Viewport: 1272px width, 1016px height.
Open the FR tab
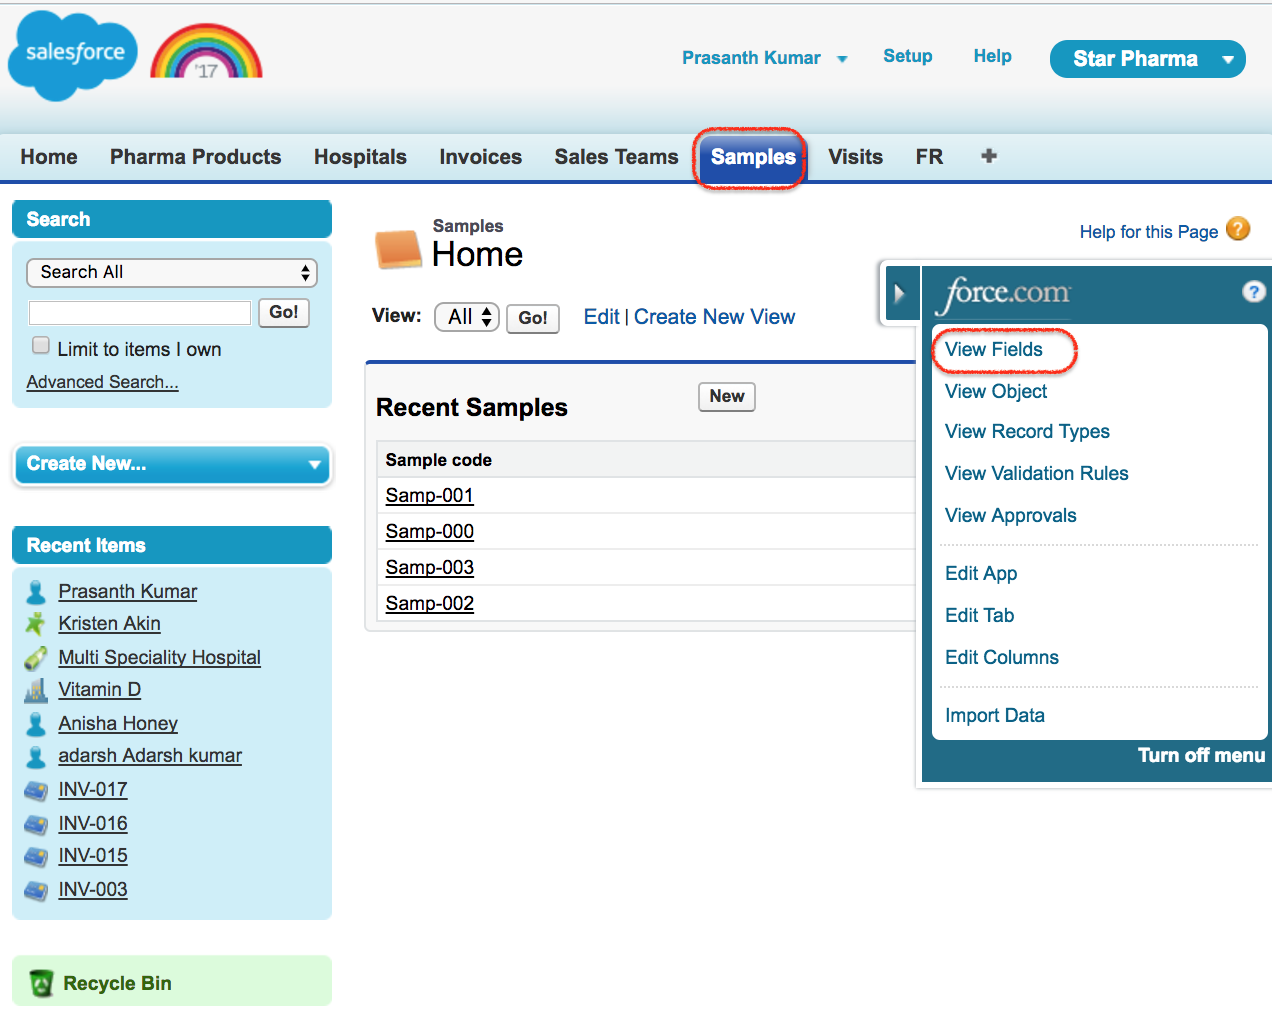[x=929, y=157]
